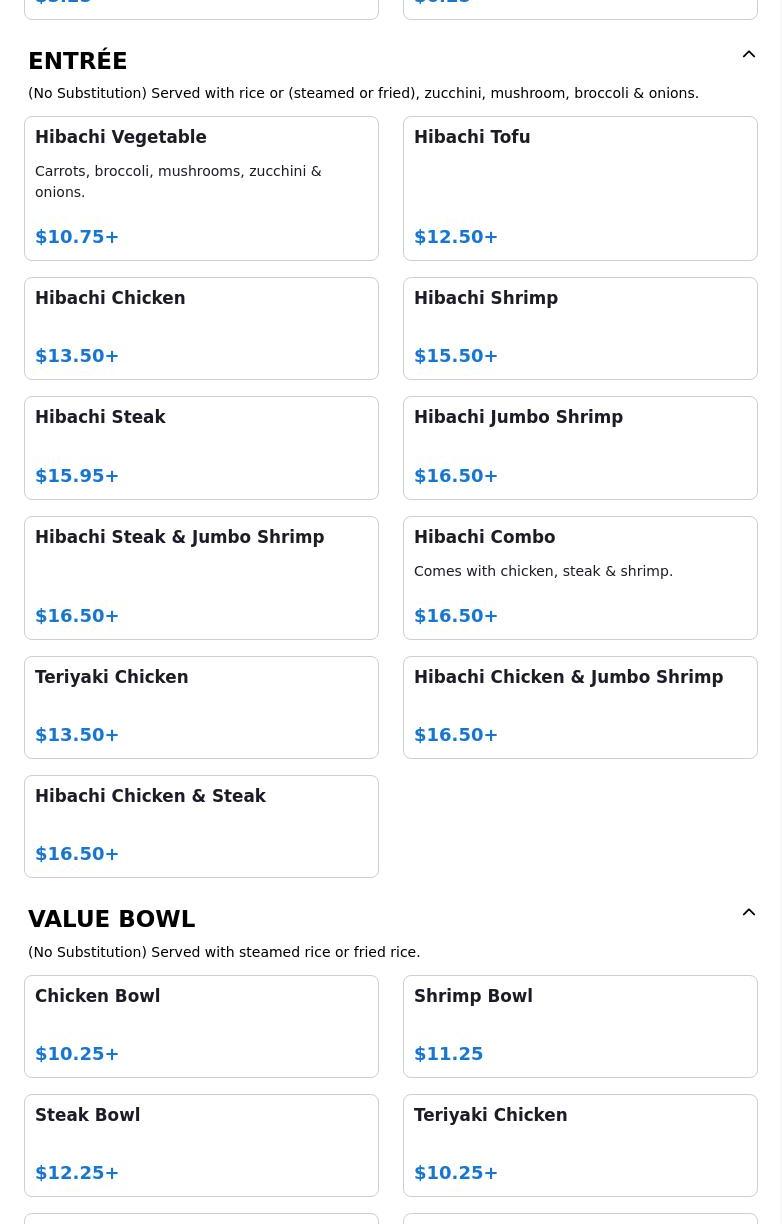
Task: Click the ENTRÉE section heading
Action: pyautogui.click(x=78, y=61)
